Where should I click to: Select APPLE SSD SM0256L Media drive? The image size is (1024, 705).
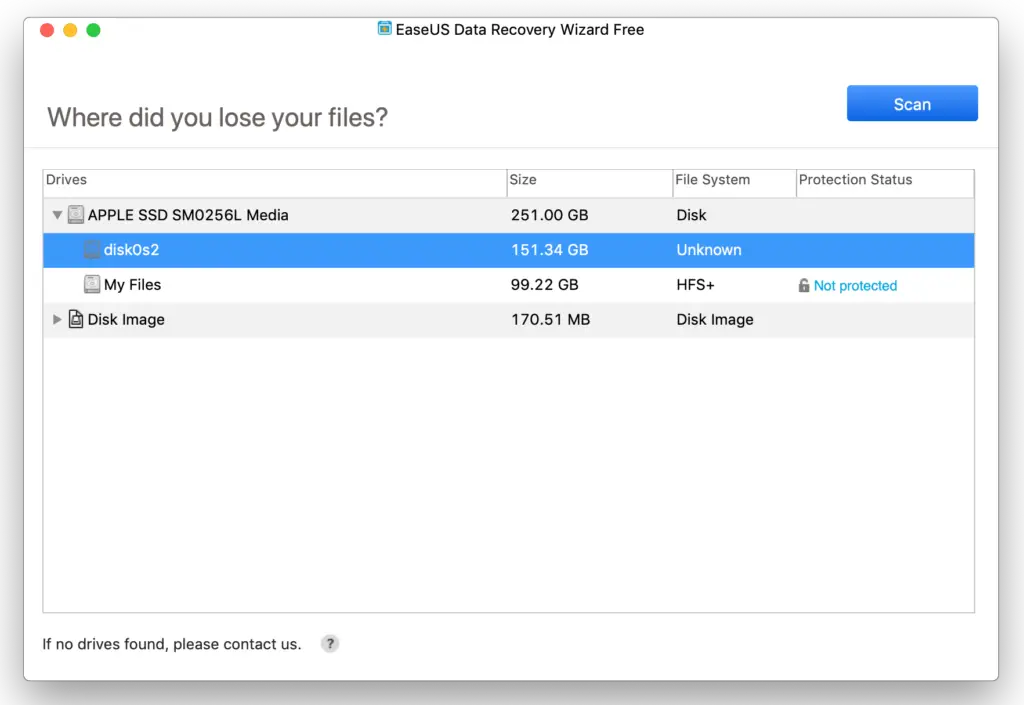point(508,215)
